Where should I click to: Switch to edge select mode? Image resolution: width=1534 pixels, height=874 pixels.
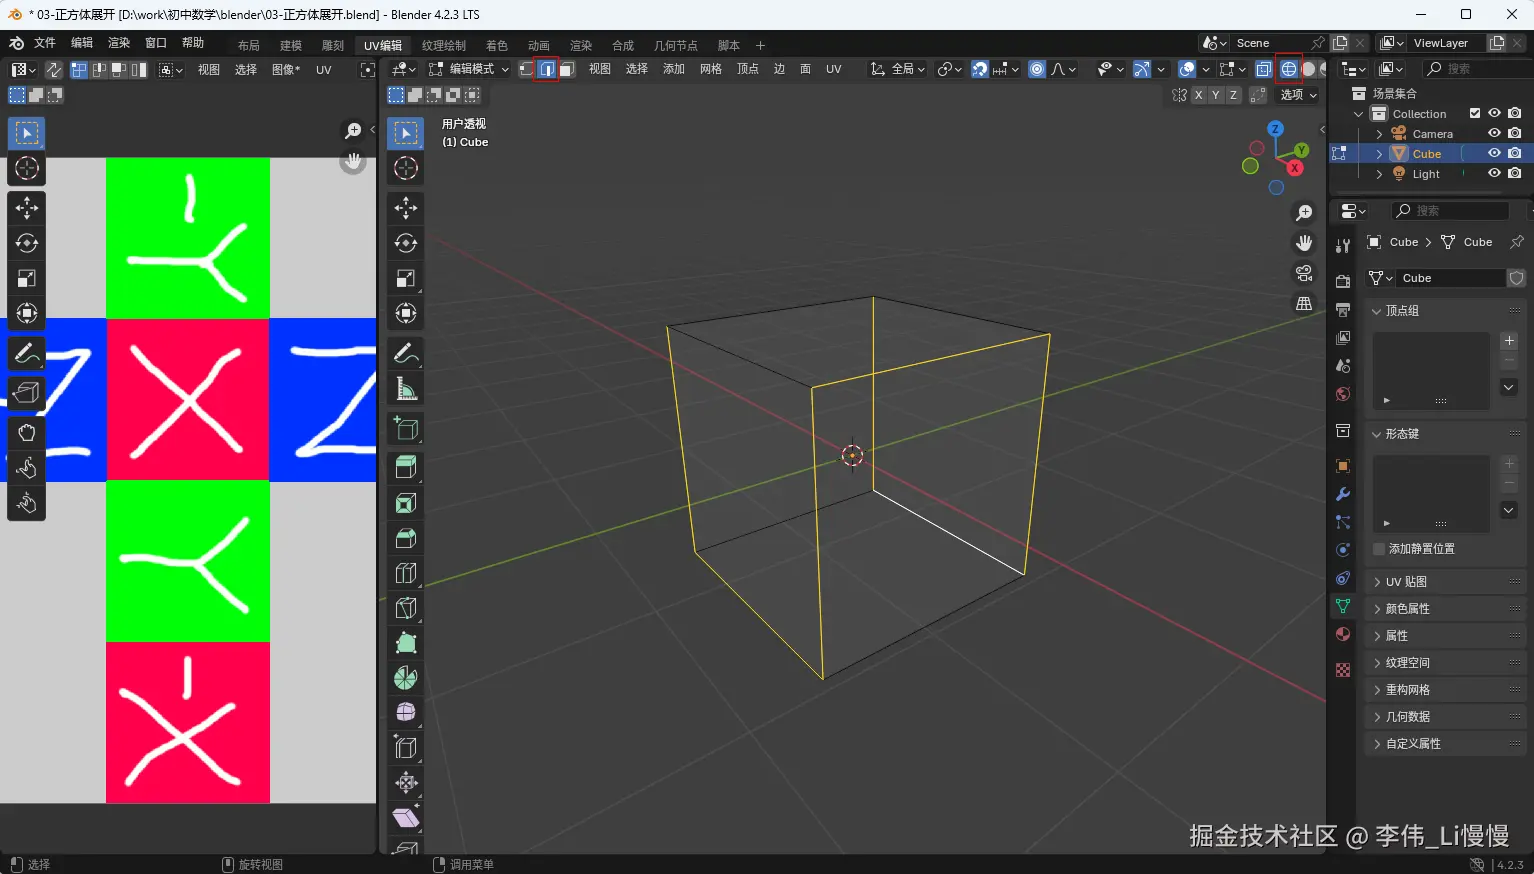tap(547, 69)
